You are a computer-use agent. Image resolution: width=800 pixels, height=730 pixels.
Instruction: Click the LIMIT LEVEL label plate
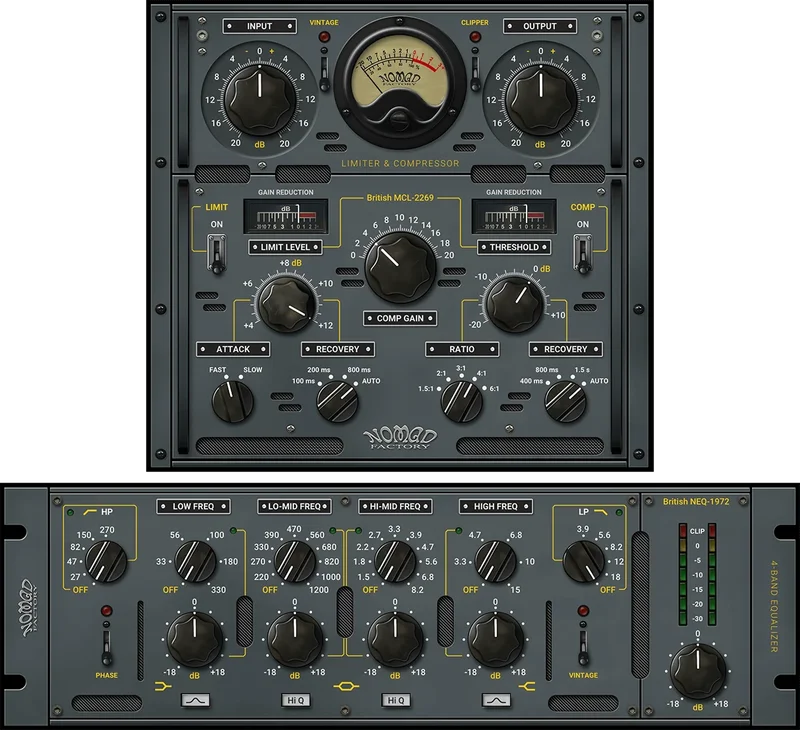[x=285, y=247]
